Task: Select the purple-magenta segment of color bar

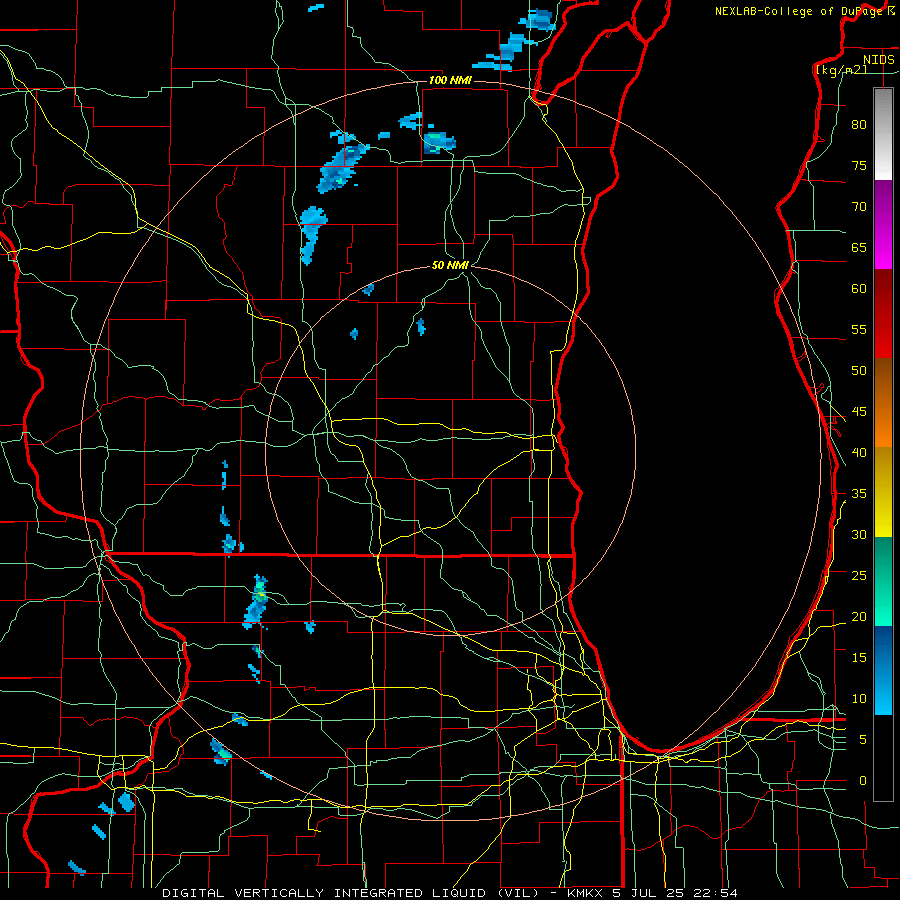Action: coord(883,224)
